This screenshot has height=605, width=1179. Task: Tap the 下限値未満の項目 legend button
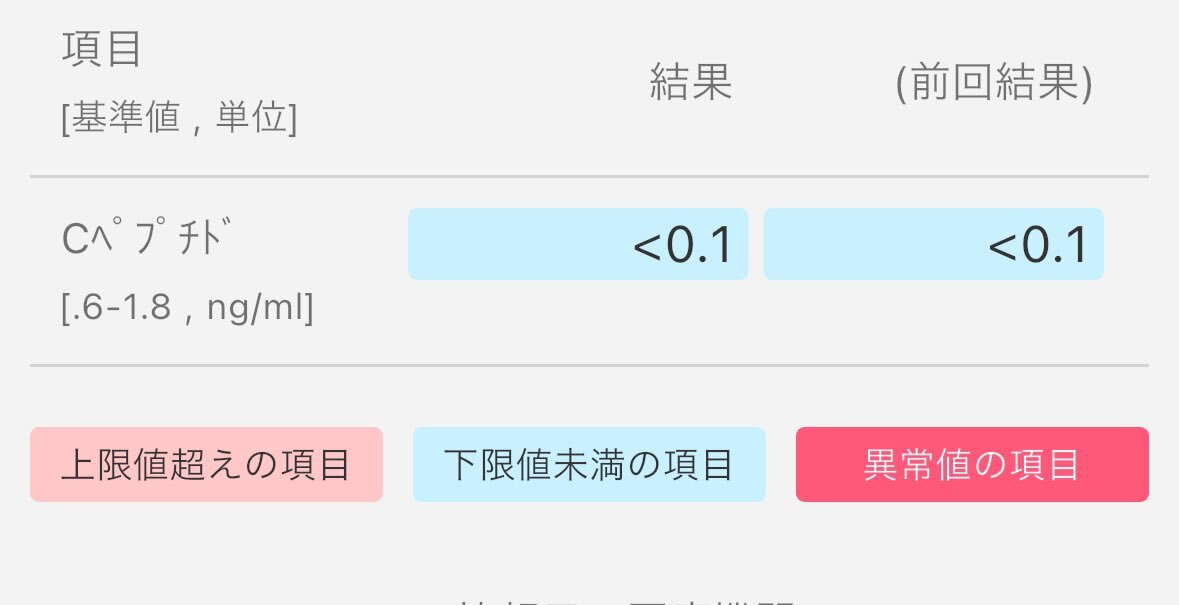coord(589,464)
